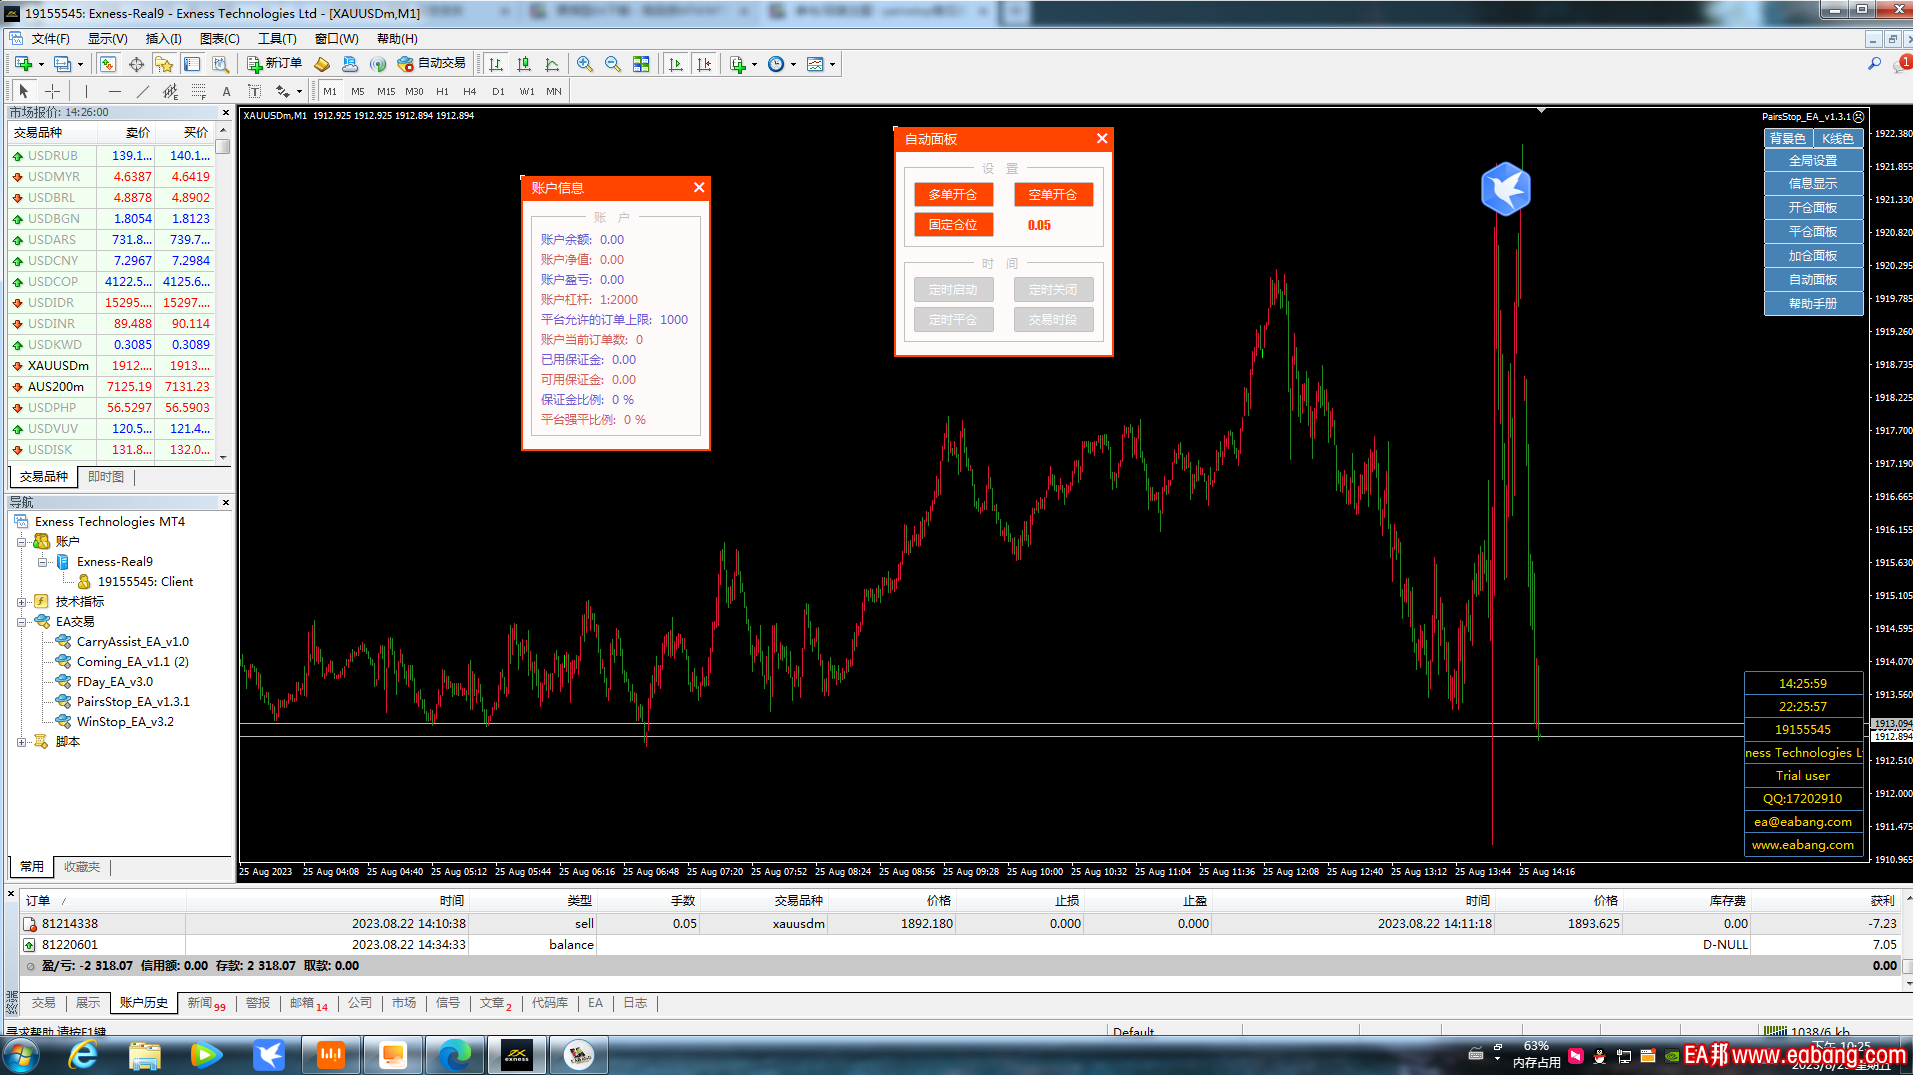1913x1075 pixels.
Task: Switch to M5 timeframe
Action: [358, 91]
